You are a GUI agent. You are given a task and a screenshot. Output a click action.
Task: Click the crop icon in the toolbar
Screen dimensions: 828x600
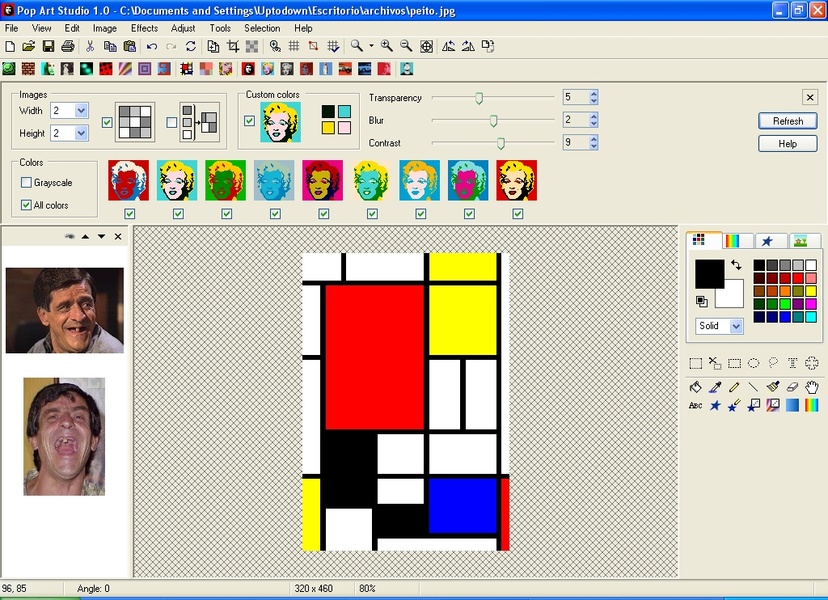coord(233,46)
